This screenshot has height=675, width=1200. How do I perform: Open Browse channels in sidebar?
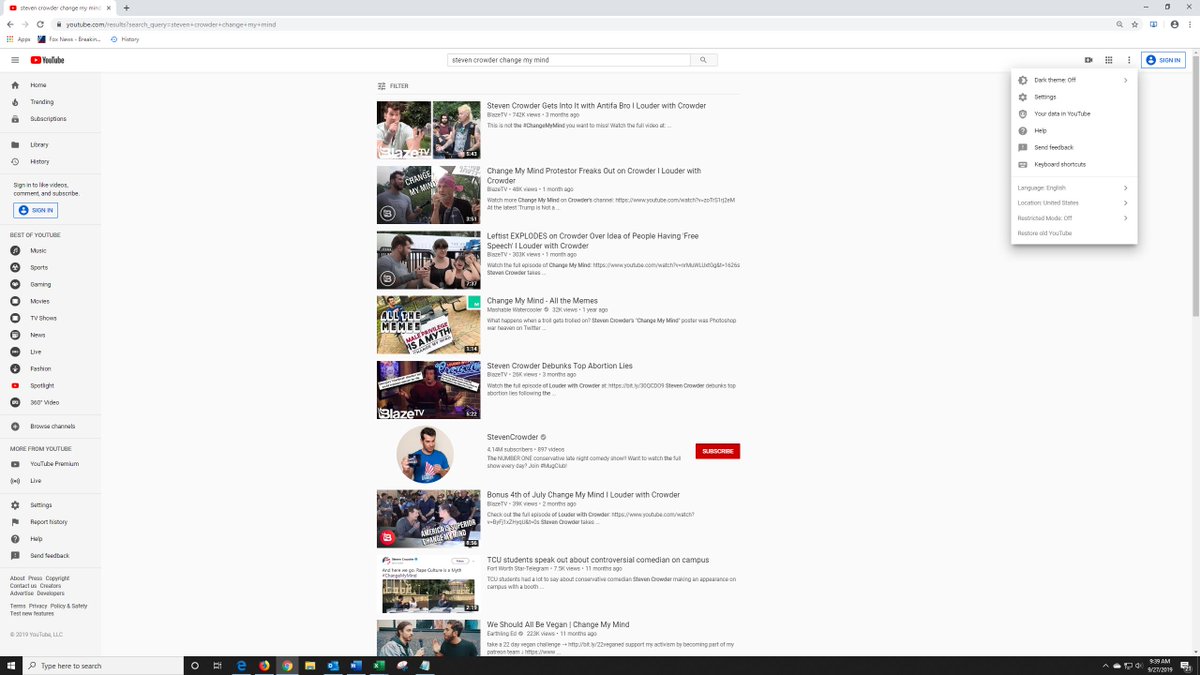(50, 426)
